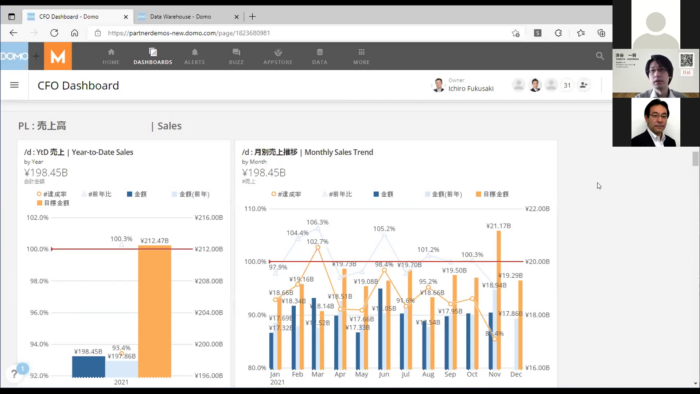
Task: Open the hamburger menu beside CFO Dashboard
Action: 14,85
